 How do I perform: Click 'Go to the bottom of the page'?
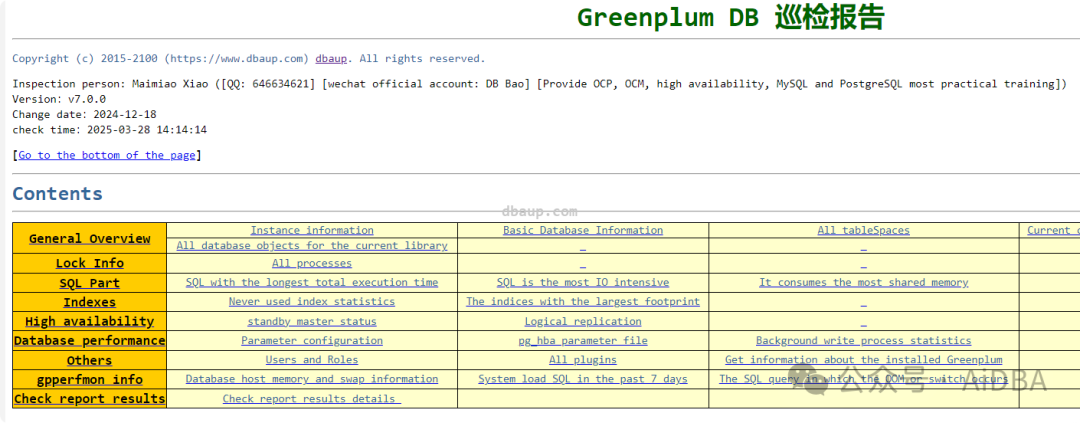tap(106, 155)
